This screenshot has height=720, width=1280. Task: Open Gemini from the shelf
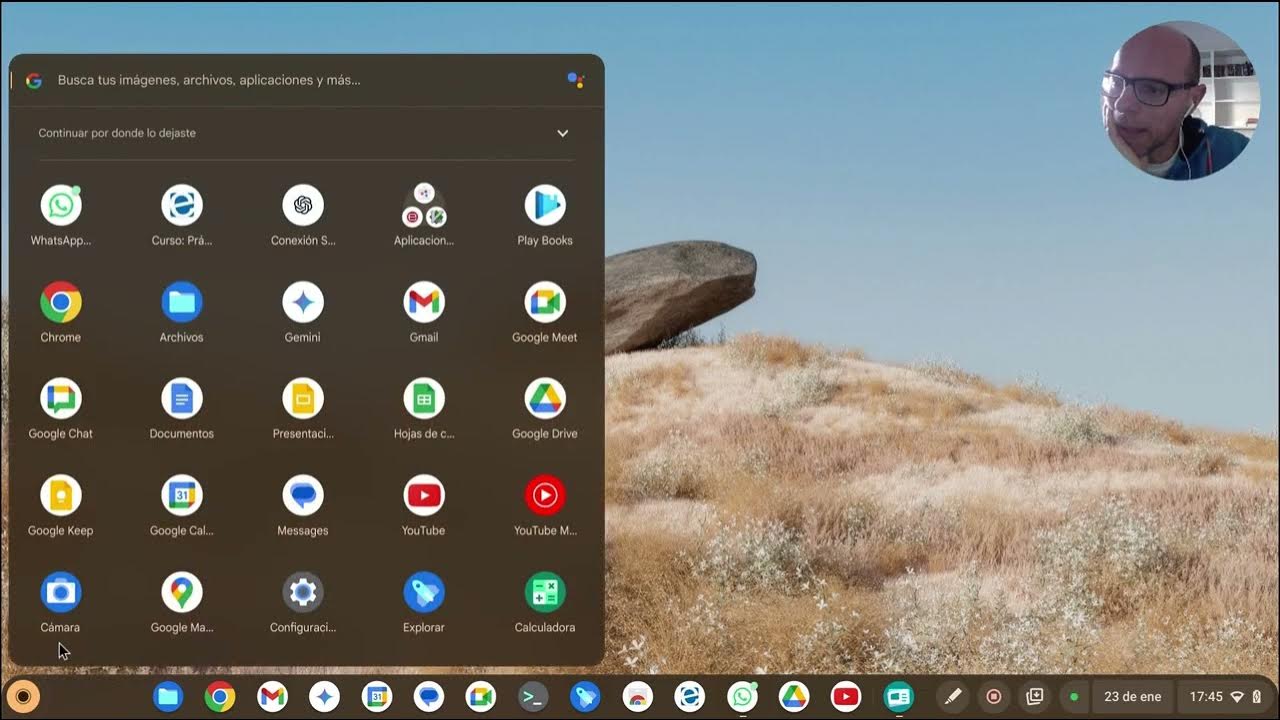pos(324,696)
